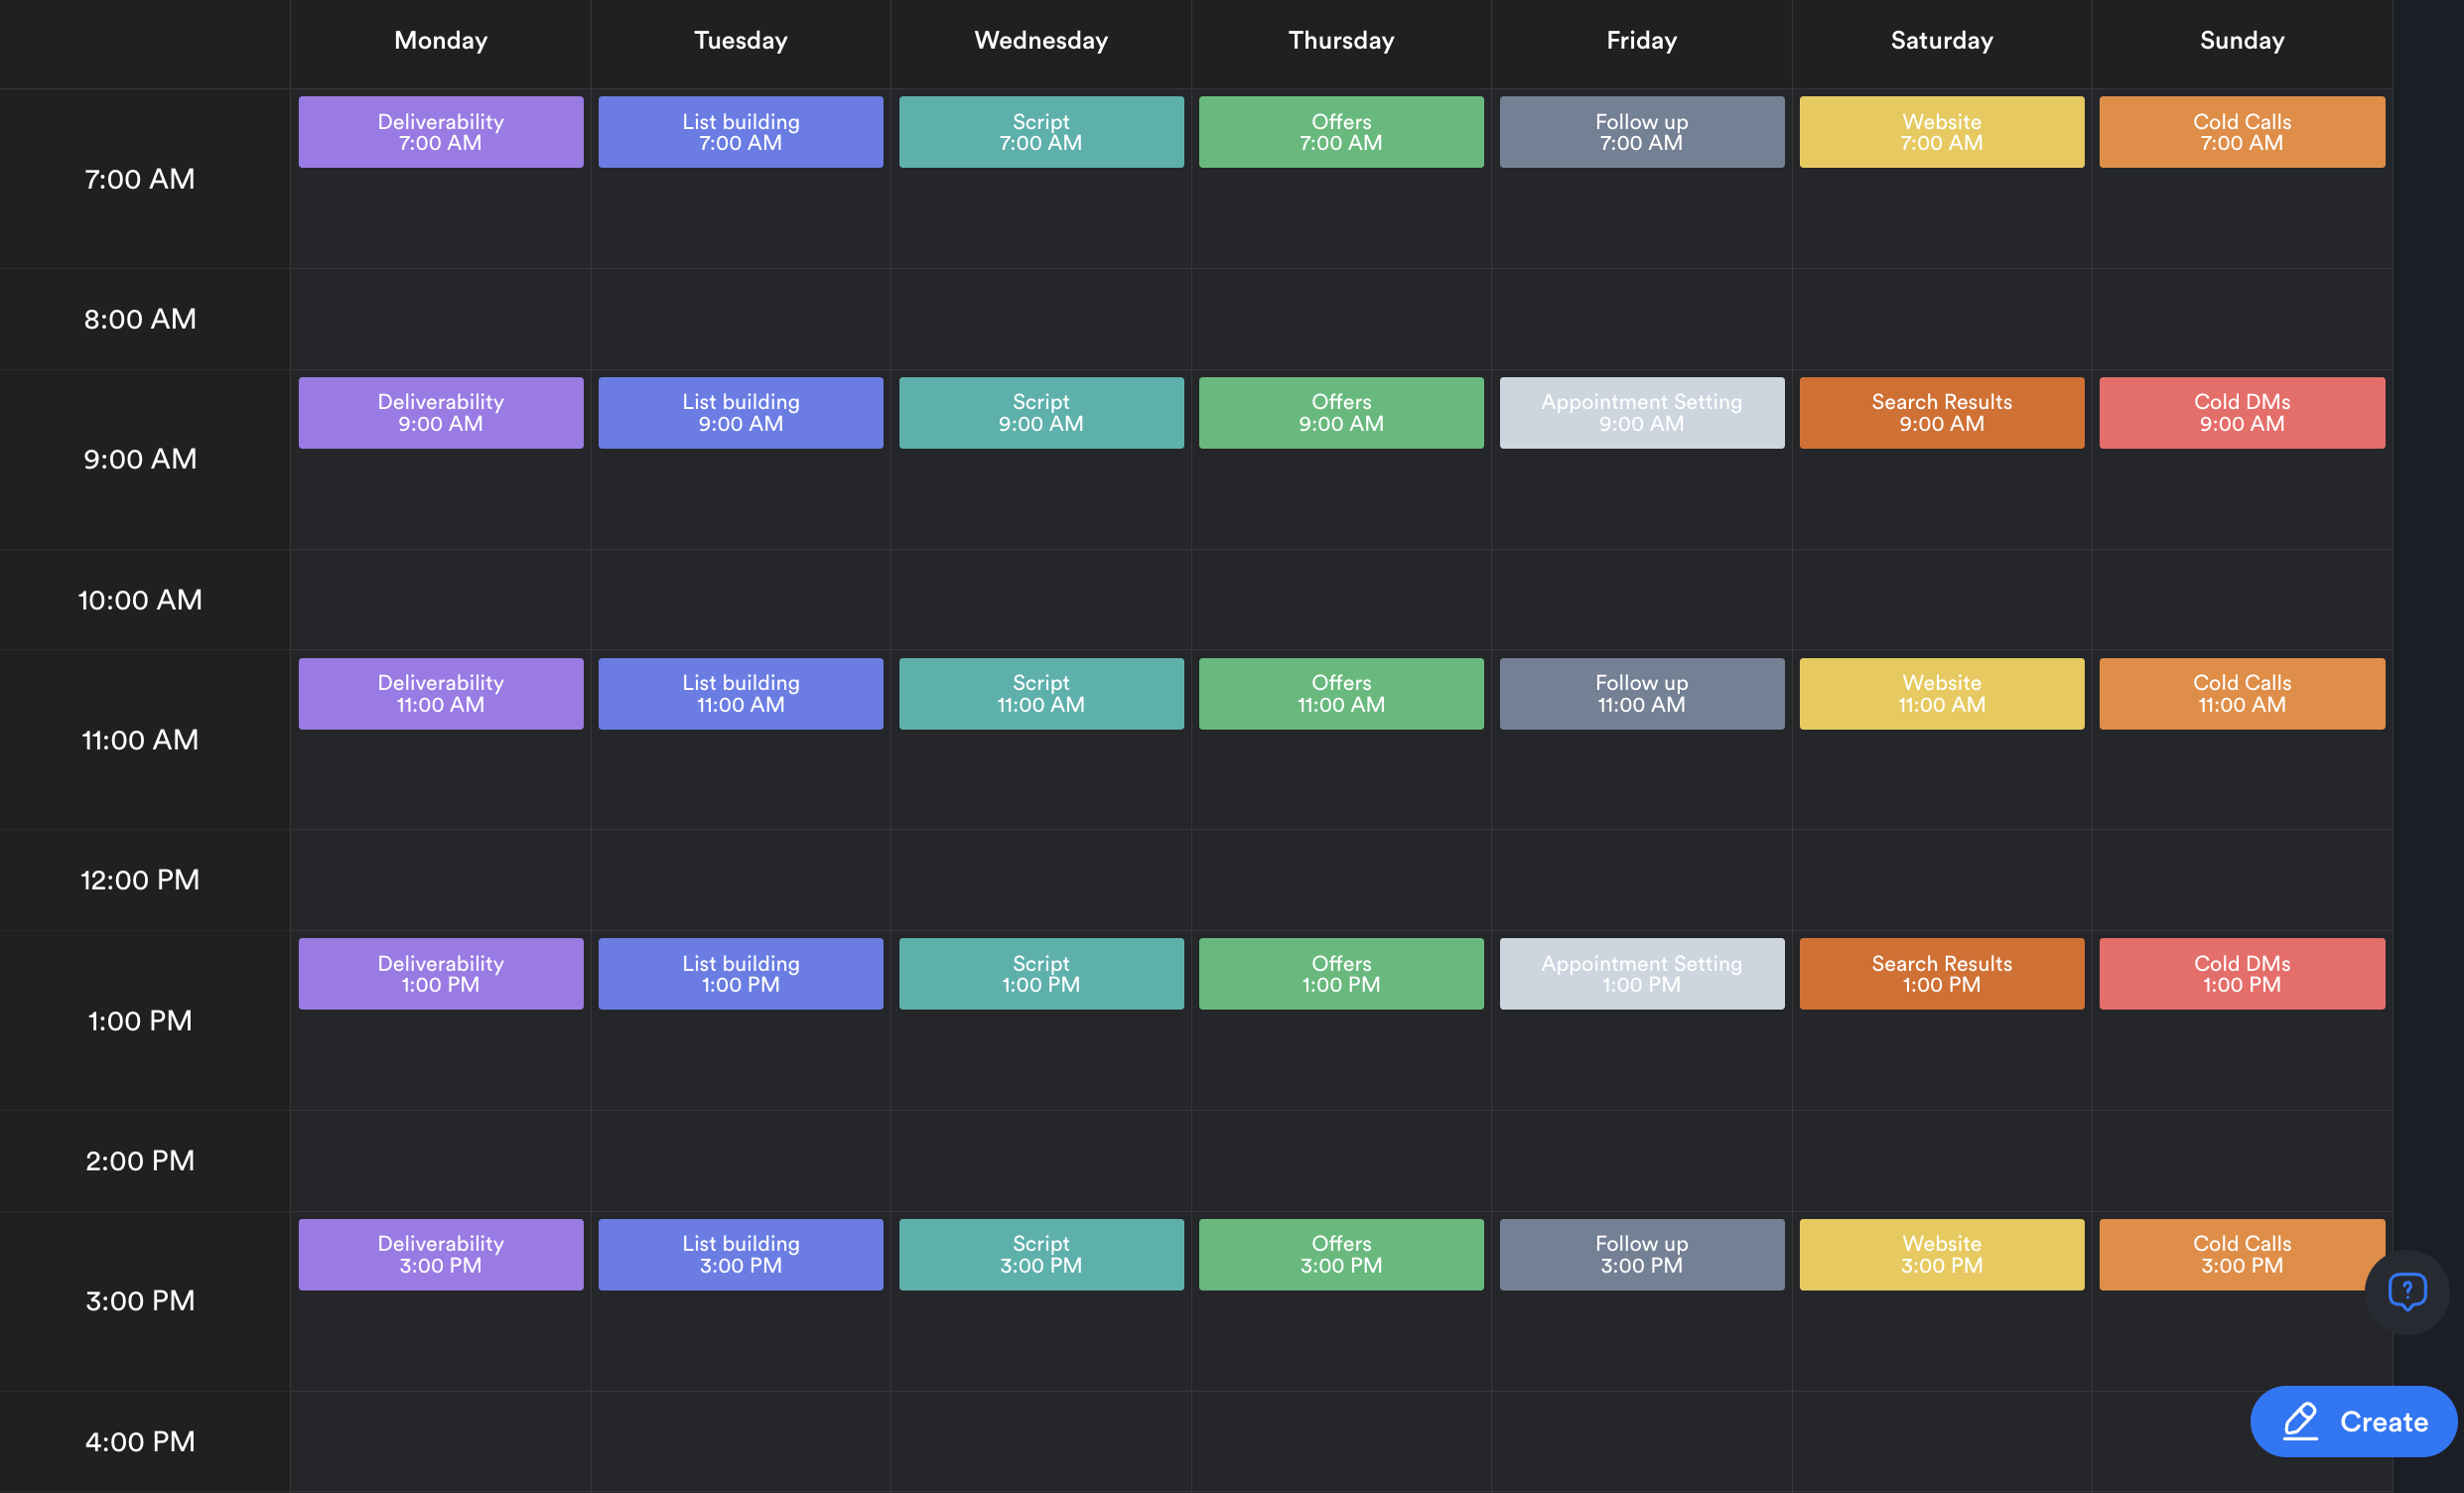
Task: Open Monday Deliverability 7:00 AM event
Action: (440, 132)
